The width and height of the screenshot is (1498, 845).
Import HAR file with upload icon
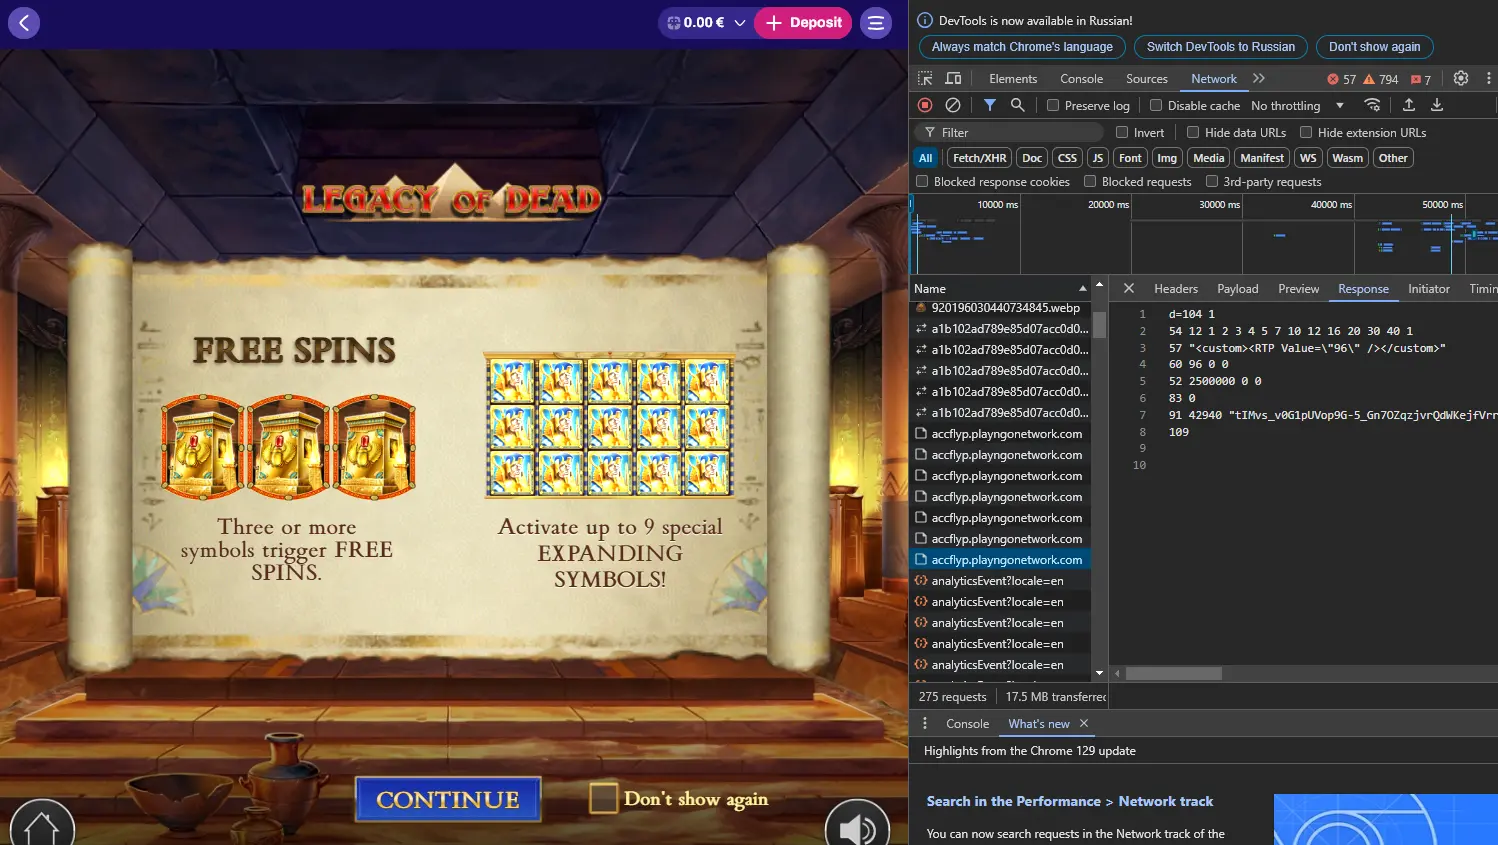tap(1409, 105)
